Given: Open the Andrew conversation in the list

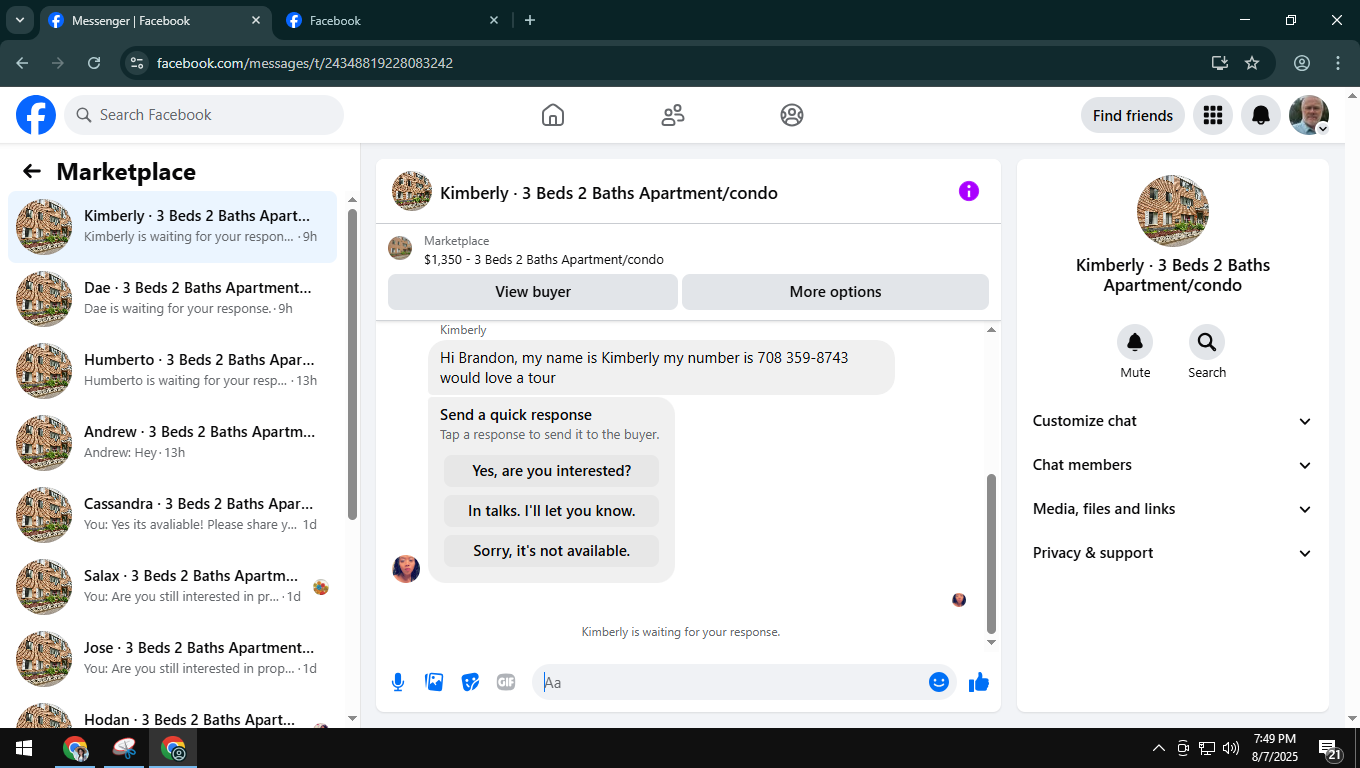Looking at the screenshot, I should 173,443.
